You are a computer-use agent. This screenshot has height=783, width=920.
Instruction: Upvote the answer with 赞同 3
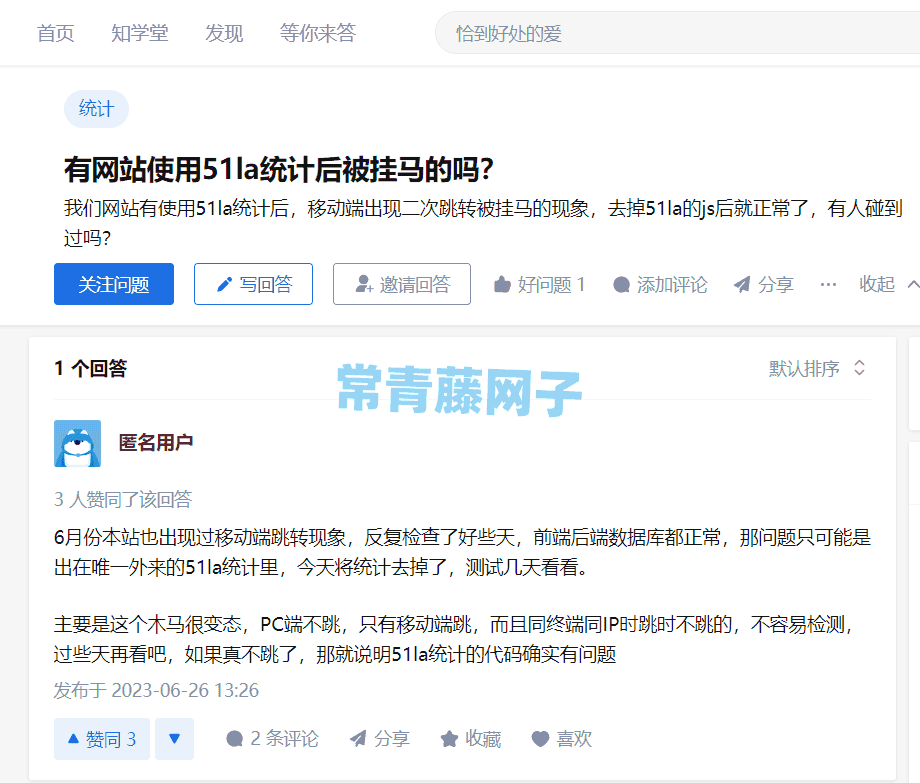(x=102, y=739)
